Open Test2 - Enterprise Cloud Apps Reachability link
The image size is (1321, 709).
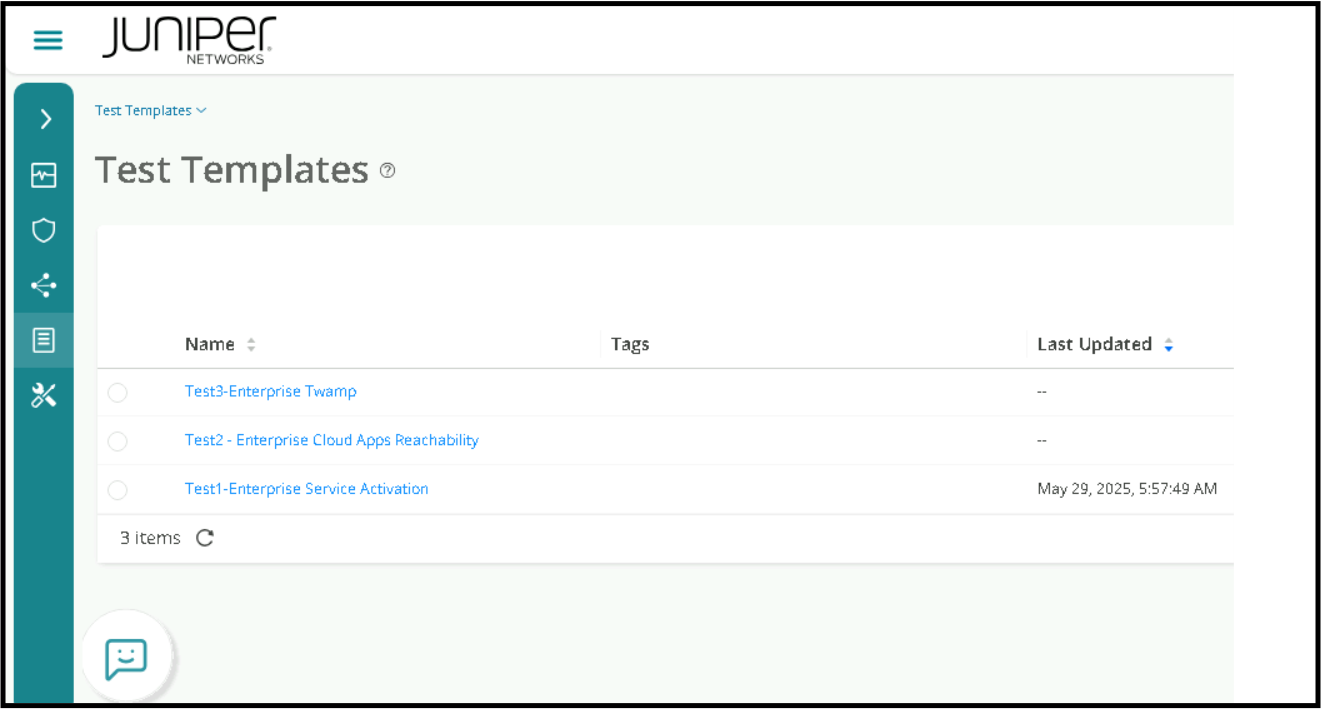coord(331,440)
